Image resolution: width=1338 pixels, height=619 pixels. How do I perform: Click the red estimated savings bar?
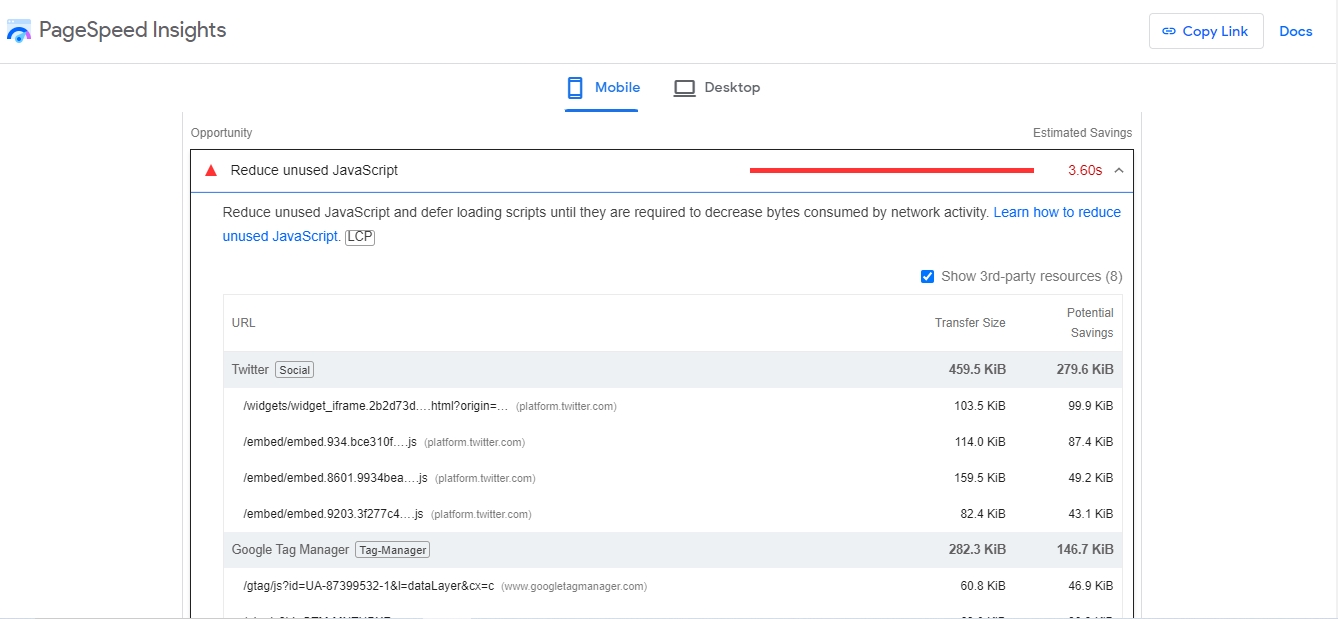tap(892, 171)
